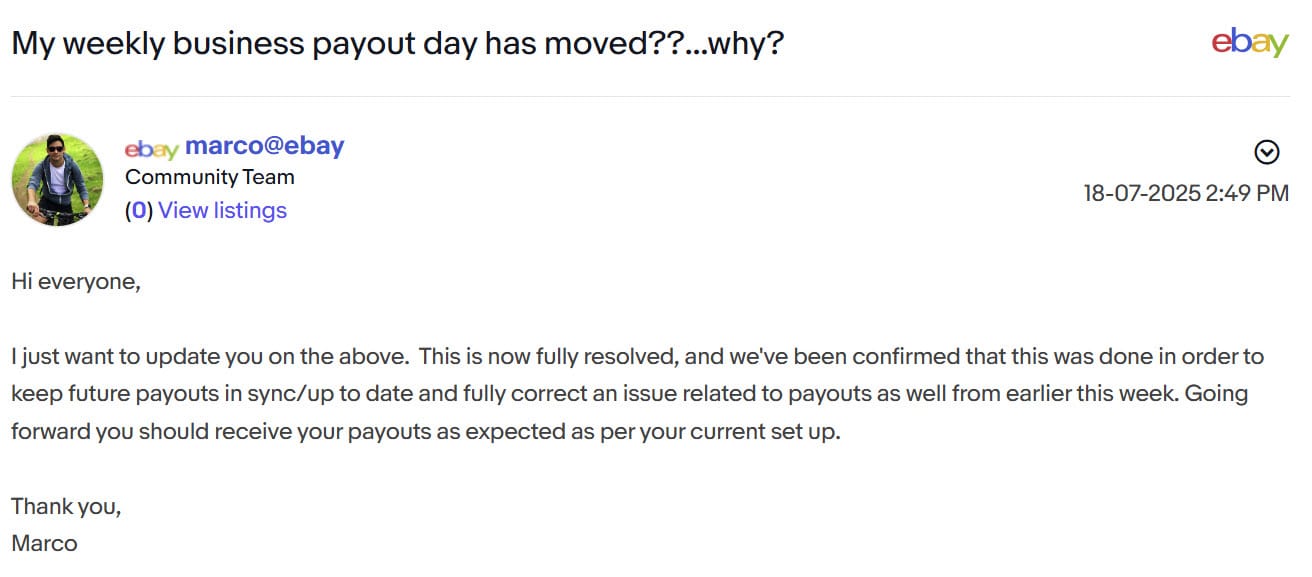
Task: Click the eBay logo in the header
Action: pos(1249,42)
